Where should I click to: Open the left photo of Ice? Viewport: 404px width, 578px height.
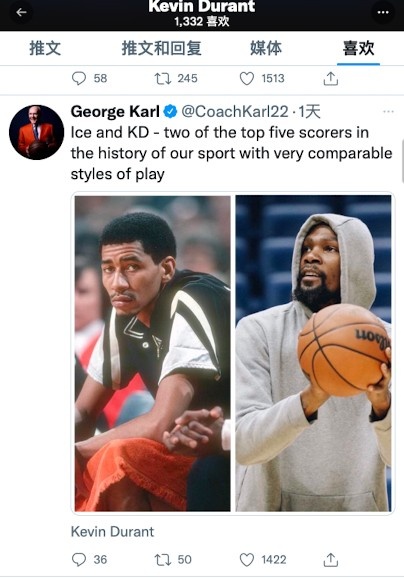click(153, 354)
